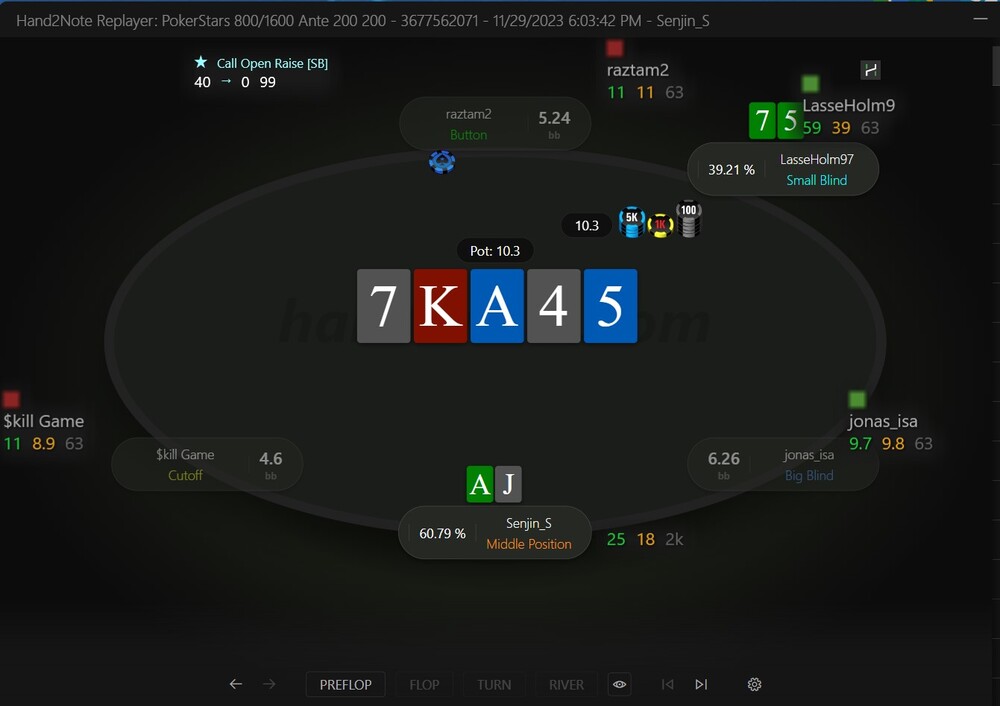1000x706 pixels.
Task: Open the RIVER street
Action: [566, 684]
